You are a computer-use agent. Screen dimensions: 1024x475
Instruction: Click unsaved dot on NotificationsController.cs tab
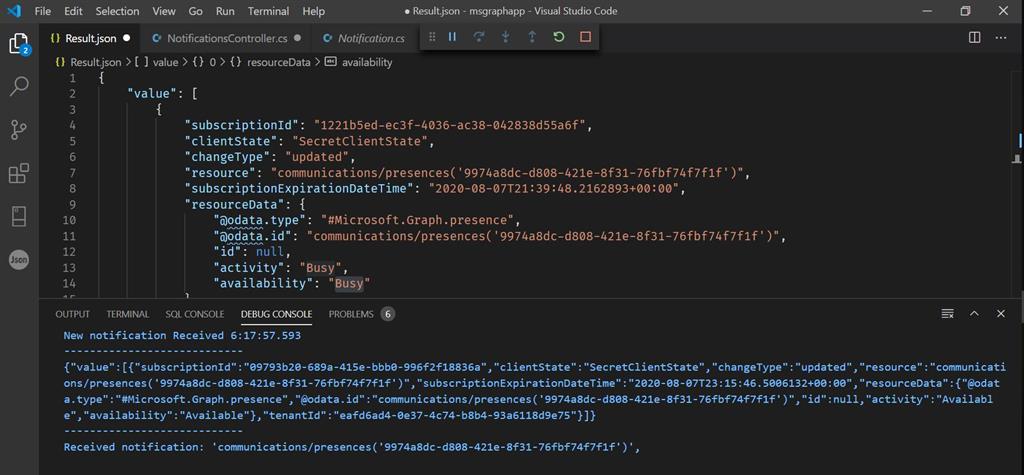pos(298,38)
